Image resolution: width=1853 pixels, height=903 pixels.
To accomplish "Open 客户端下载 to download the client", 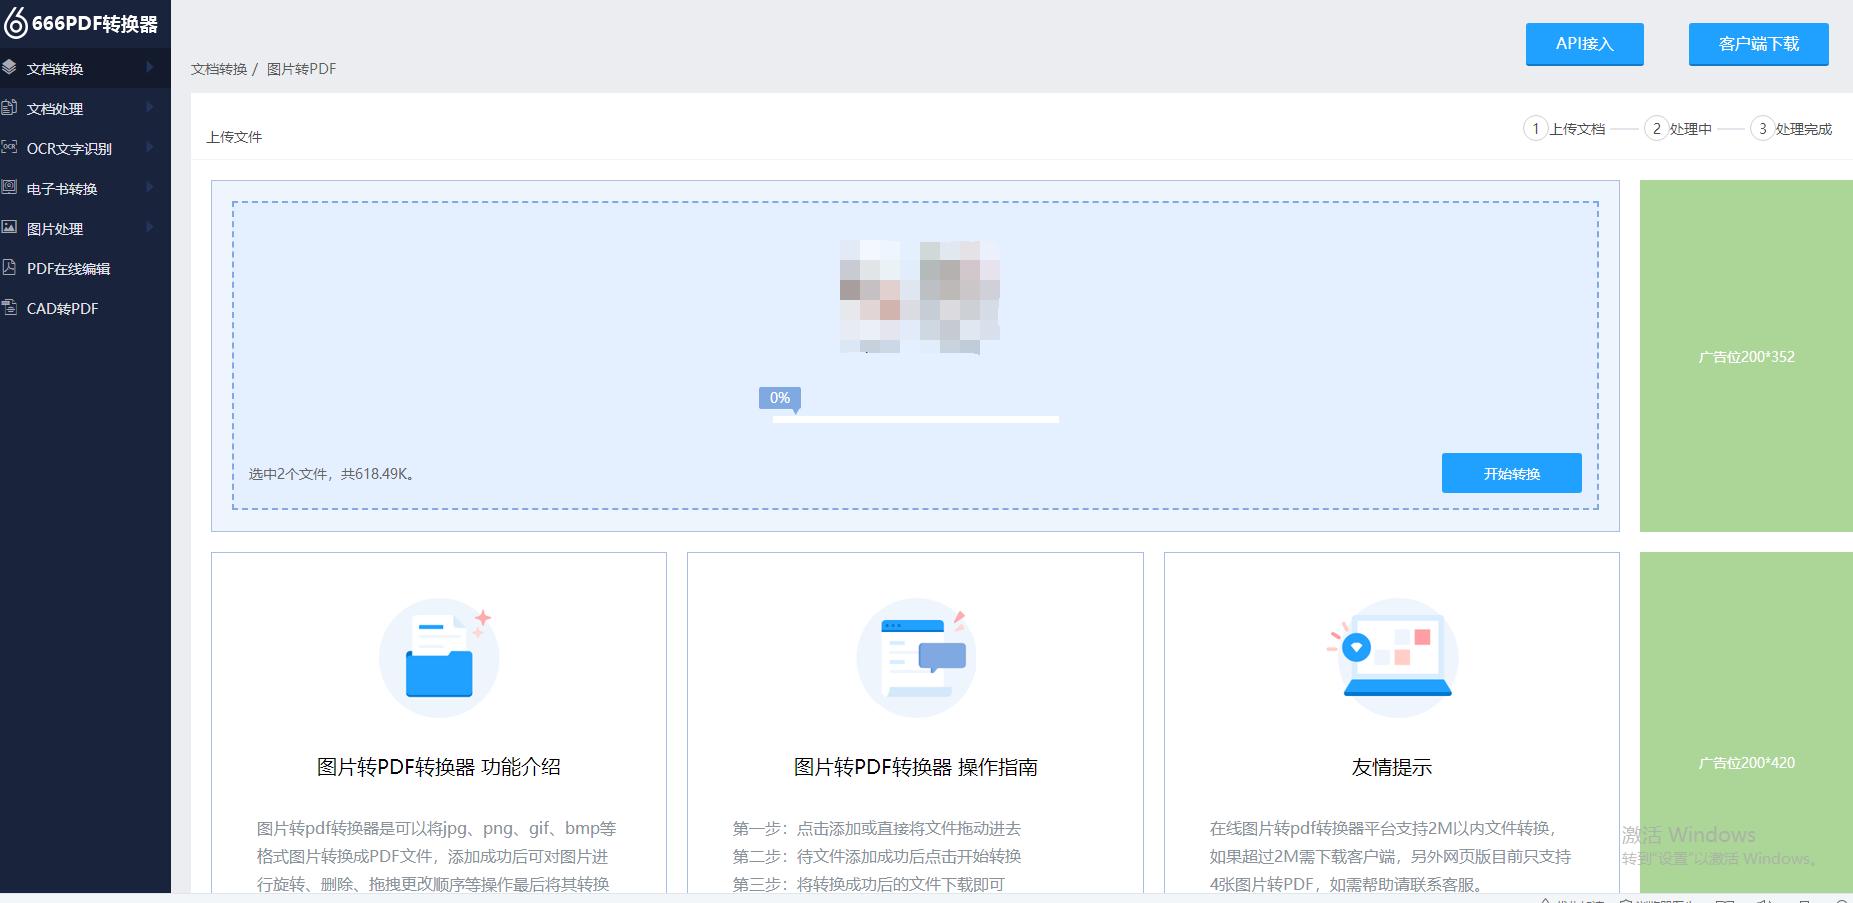I will coord(1758,43).
